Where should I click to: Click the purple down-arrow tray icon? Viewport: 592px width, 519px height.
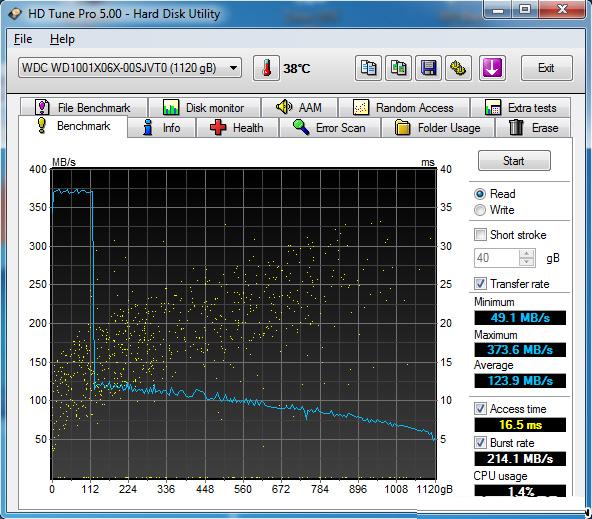(x=492, y=68)
